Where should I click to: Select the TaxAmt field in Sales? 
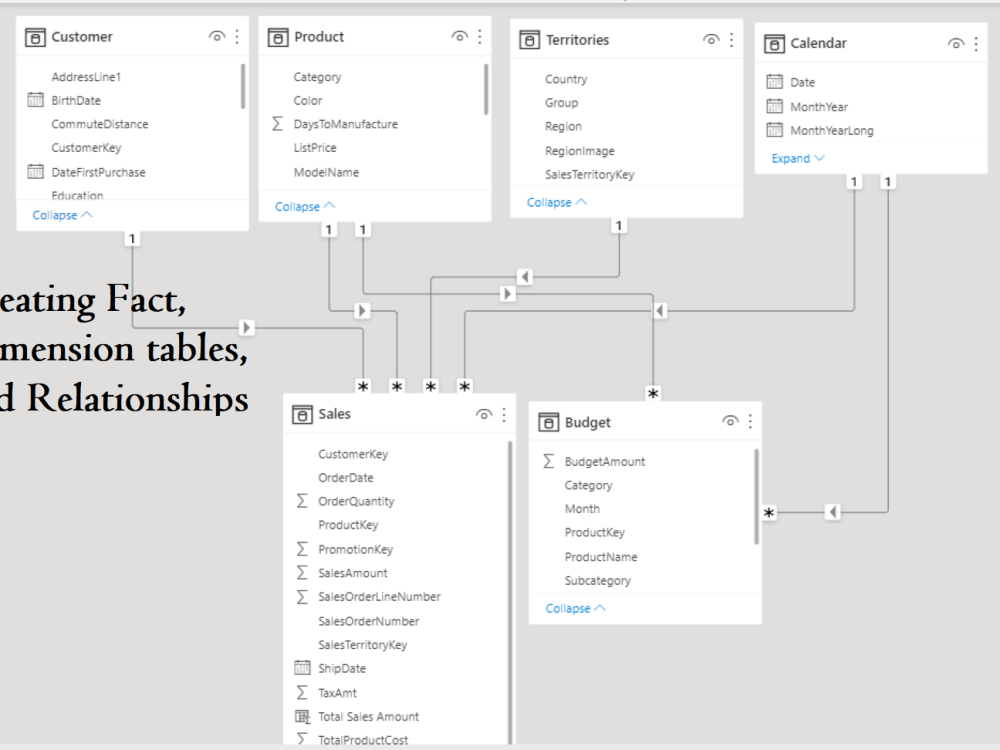(337, 693)
